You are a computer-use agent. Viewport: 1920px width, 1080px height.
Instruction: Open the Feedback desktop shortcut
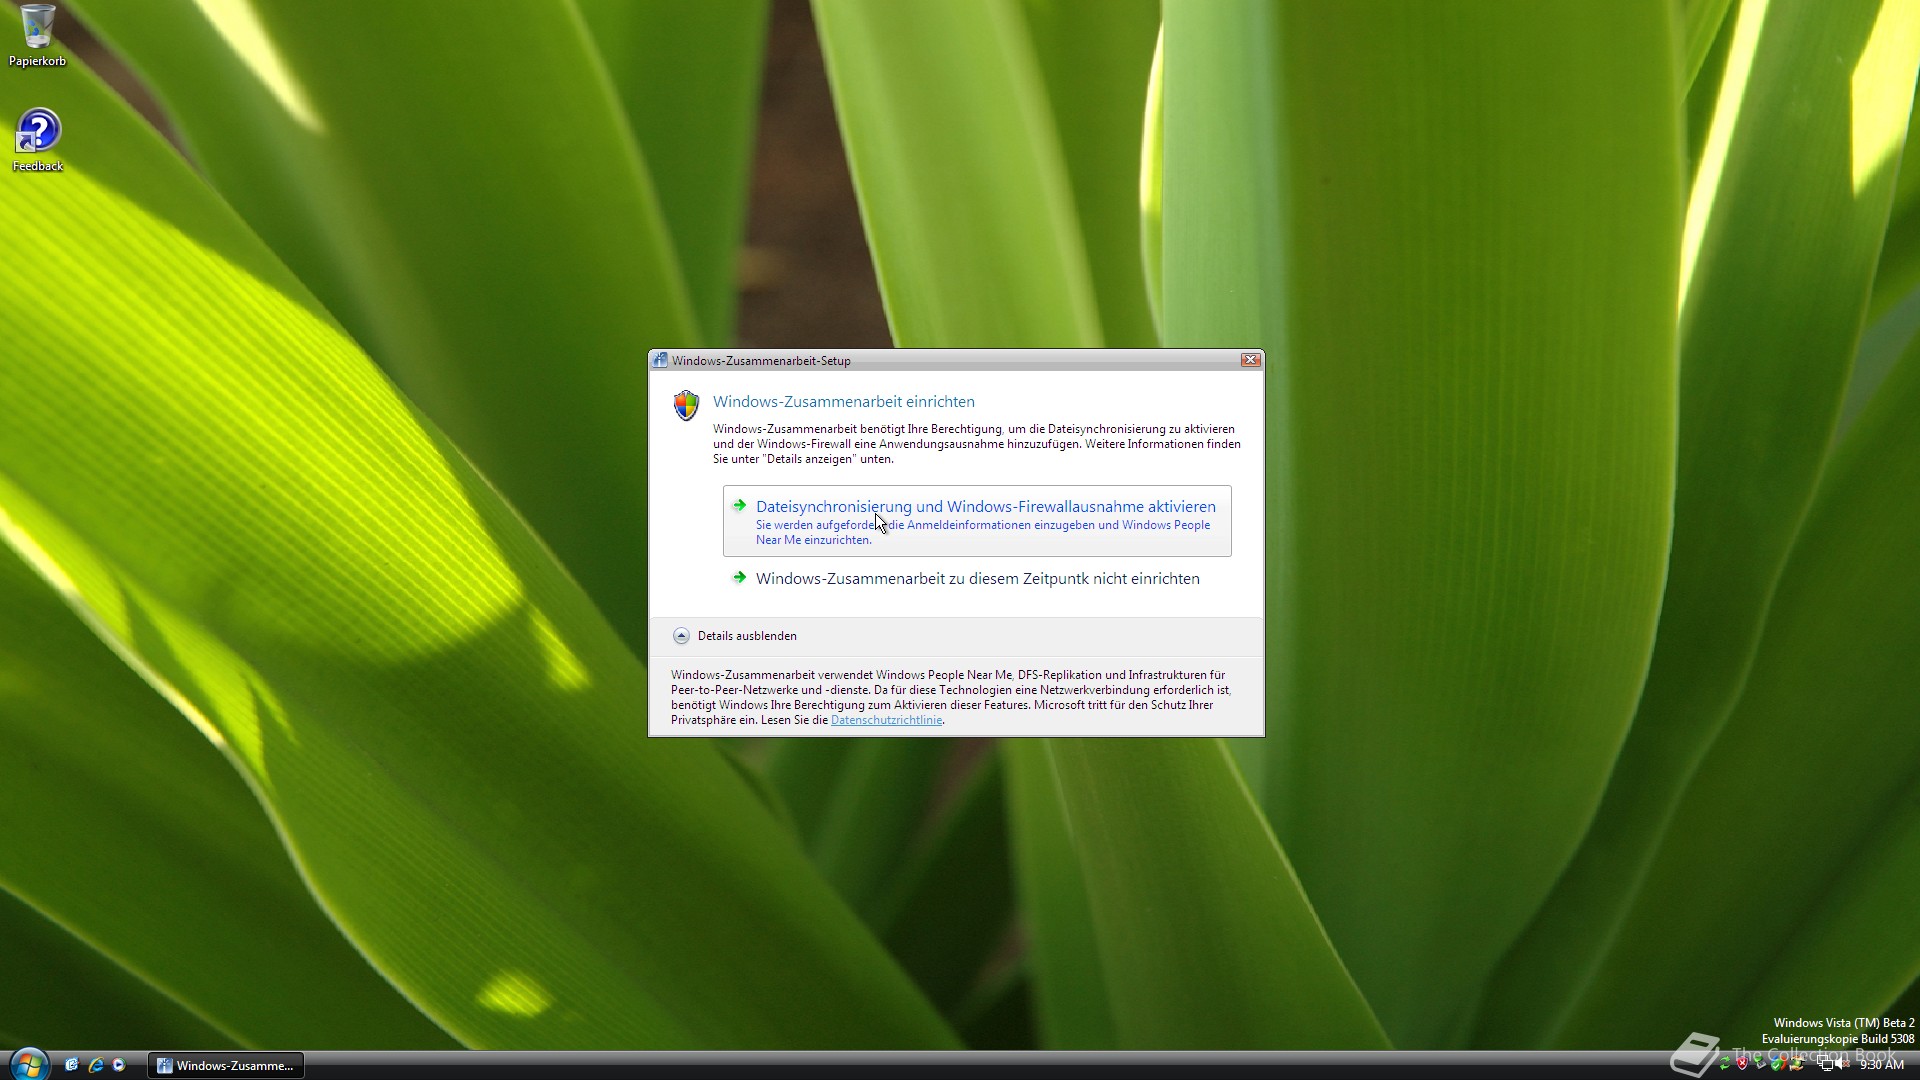click(38, 140)
